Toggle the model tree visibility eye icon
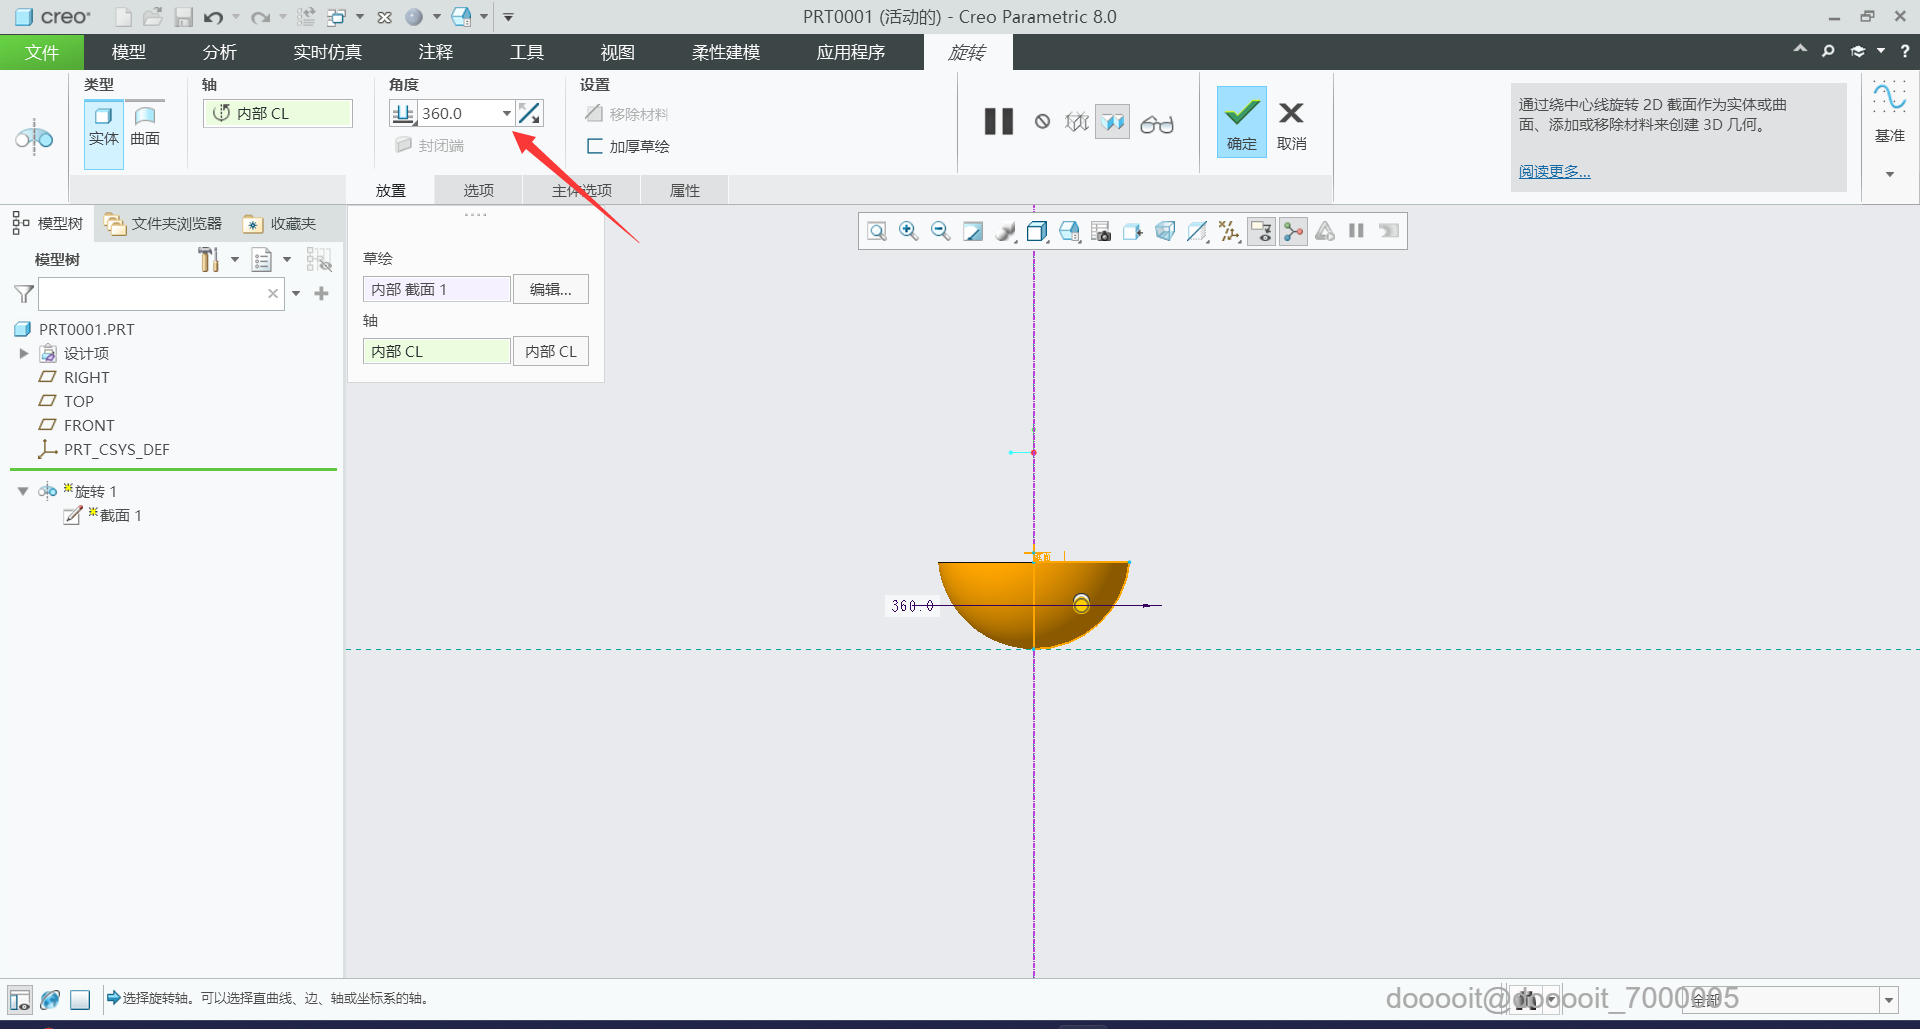 (x=319, y=260)
